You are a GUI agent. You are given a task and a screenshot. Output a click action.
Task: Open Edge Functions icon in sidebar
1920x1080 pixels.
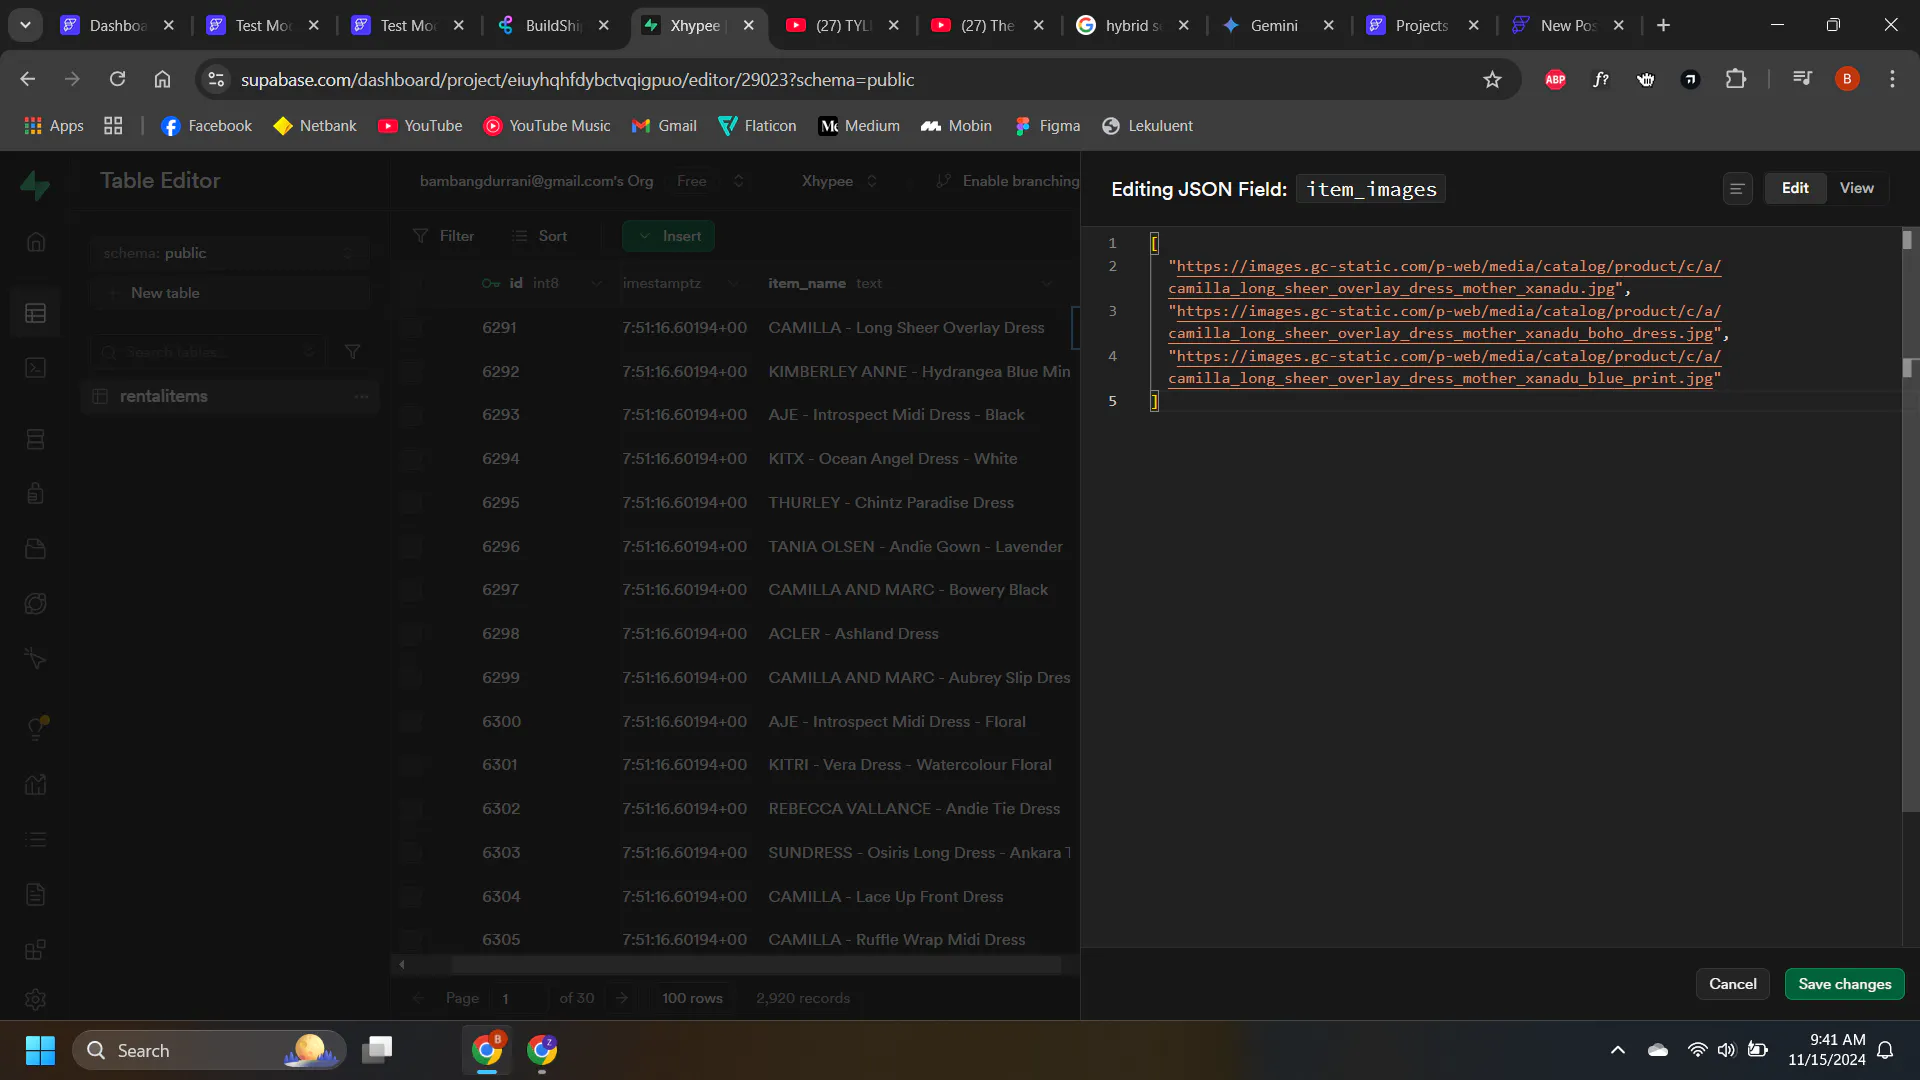coord(35,604)
